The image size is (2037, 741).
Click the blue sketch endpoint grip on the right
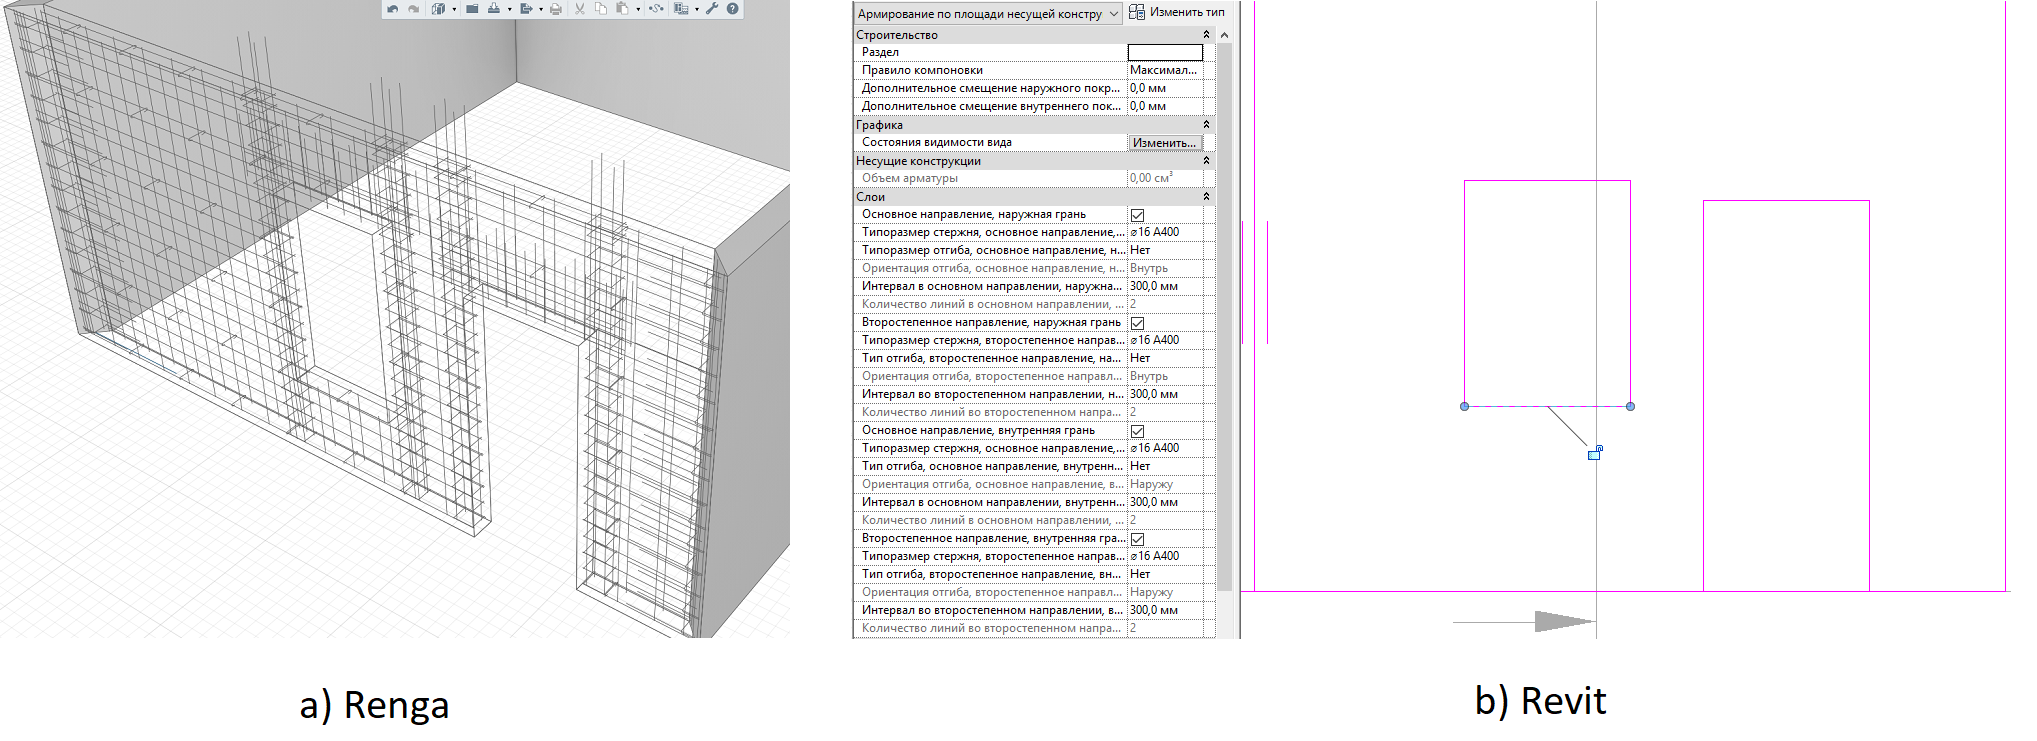(x=1630, y=406)
